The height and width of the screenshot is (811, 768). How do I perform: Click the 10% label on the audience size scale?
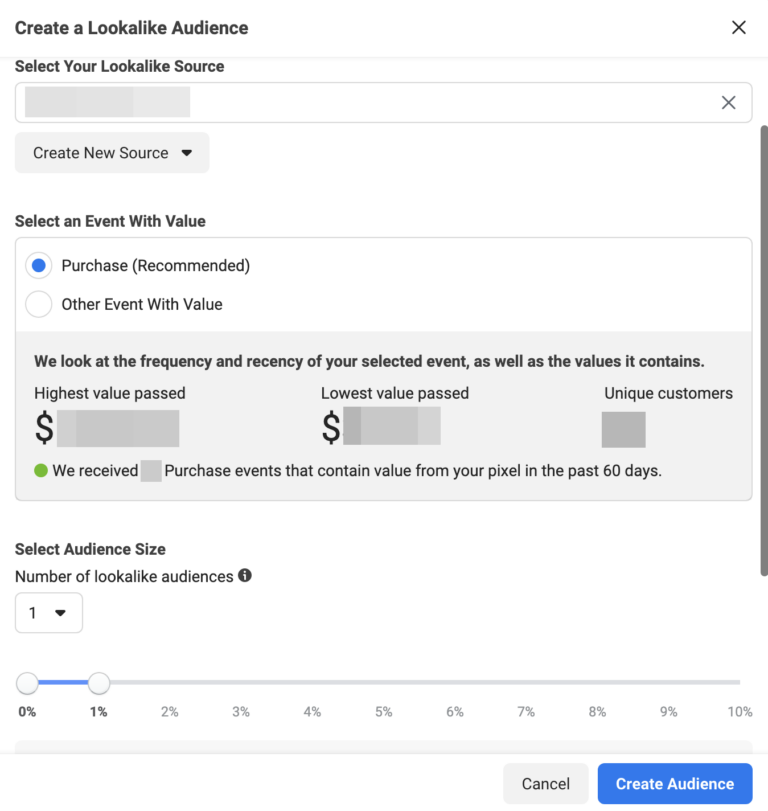tap(740, 711)
